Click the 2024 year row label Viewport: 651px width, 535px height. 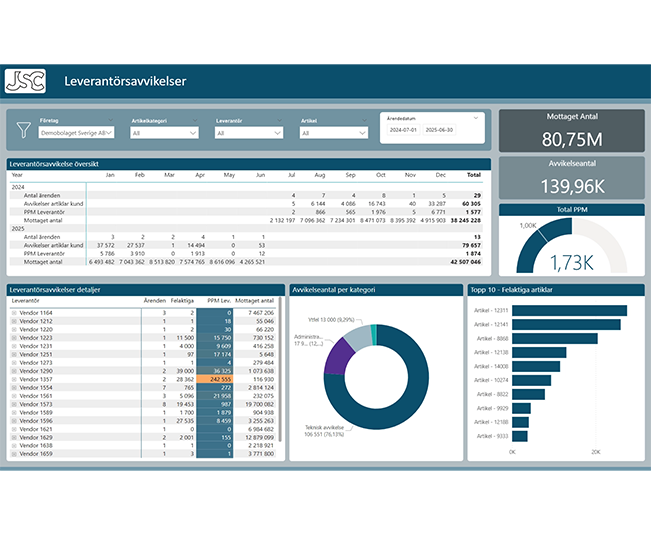point(18,187)
